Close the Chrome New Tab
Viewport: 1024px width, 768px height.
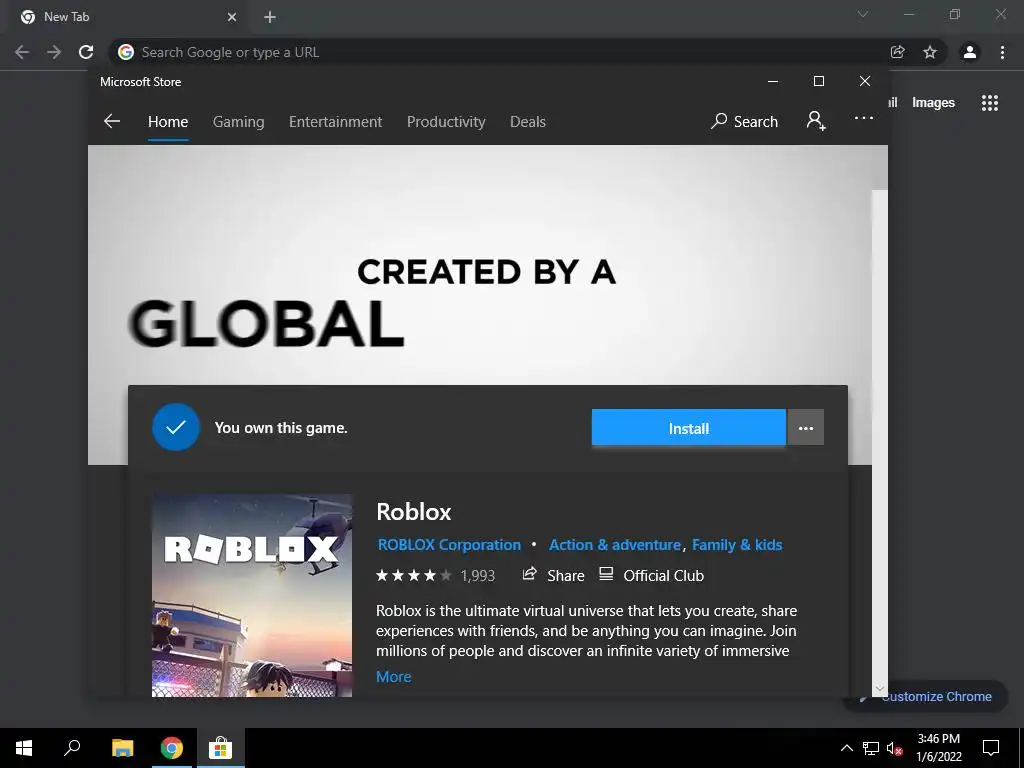tap(232, 17)
